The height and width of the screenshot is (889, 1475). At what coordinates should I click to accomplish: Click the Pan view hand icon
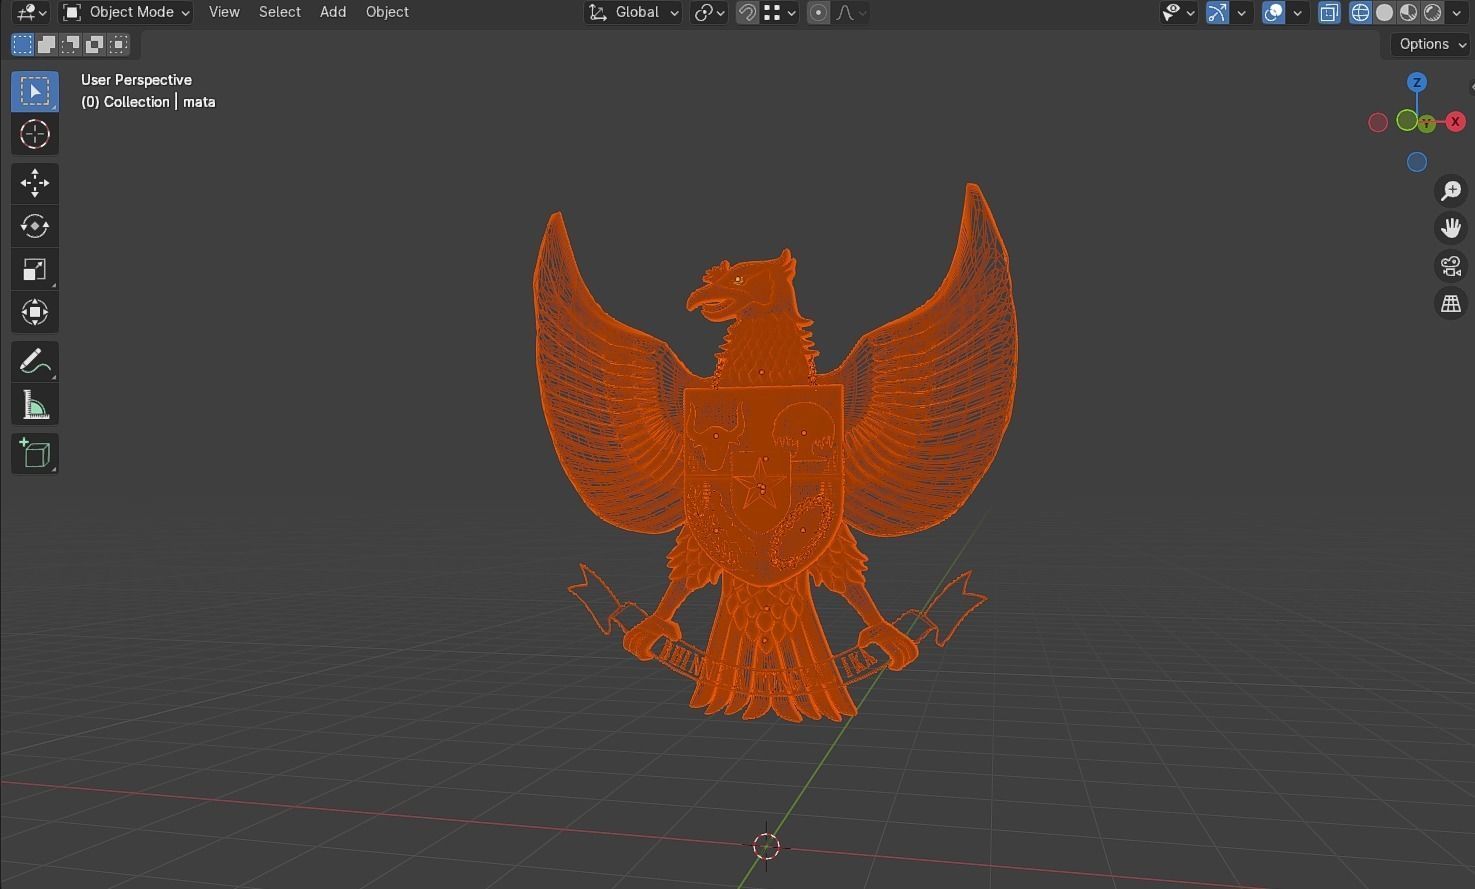1451,228
